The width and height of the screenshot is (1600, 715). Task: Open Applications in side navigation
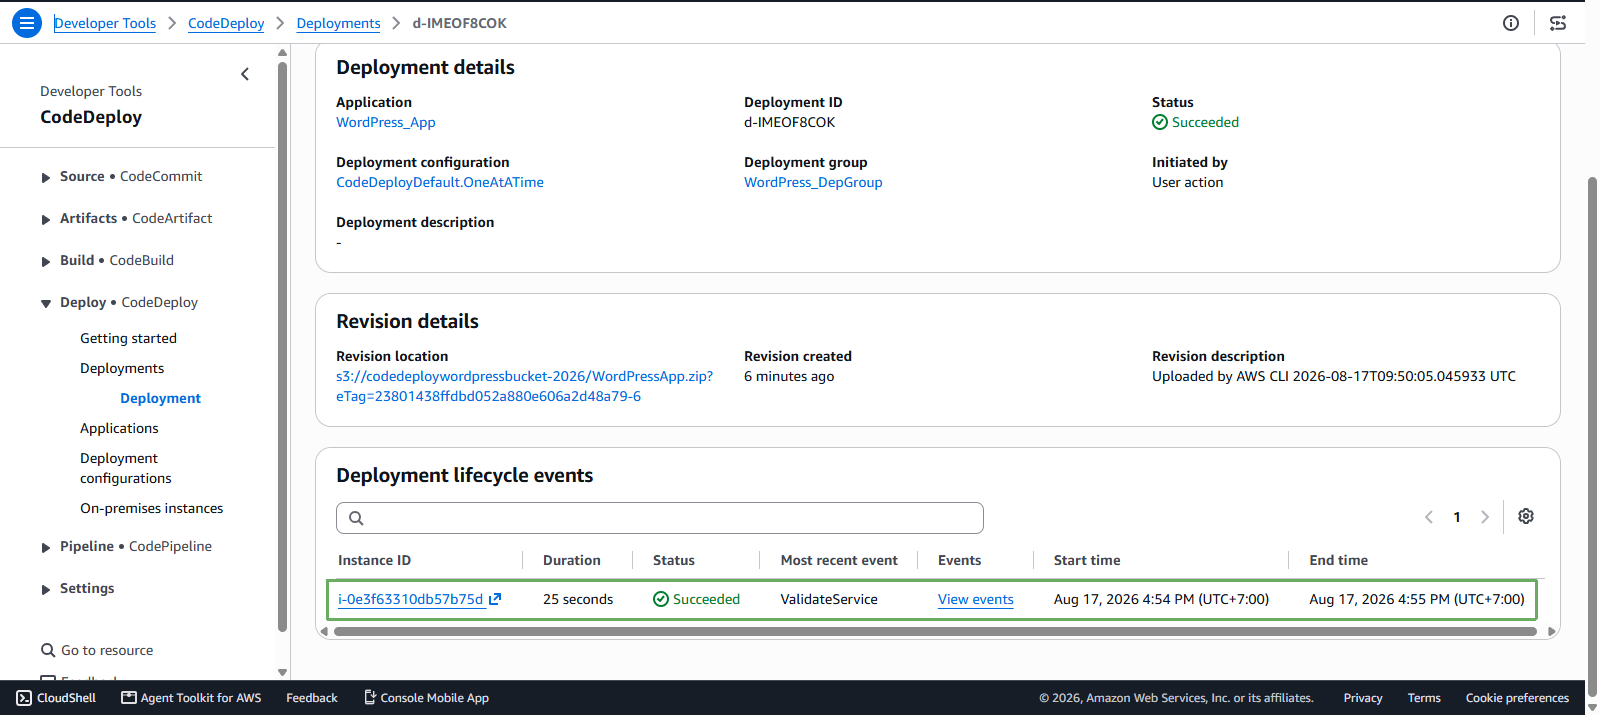coord(119,428)
